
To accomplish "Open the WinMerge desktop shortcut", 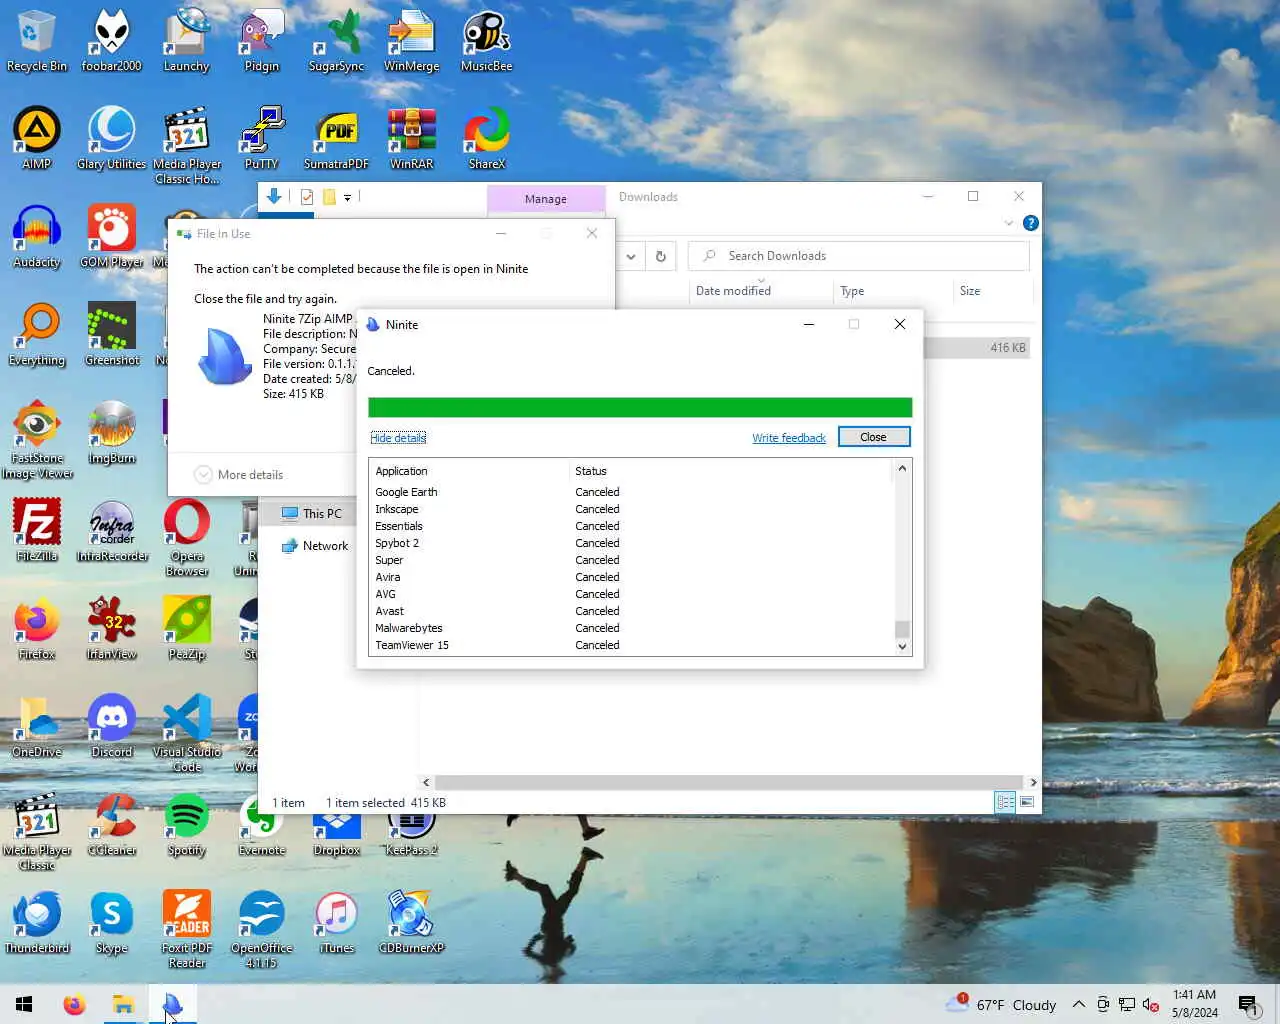I will tap(411, 40).
